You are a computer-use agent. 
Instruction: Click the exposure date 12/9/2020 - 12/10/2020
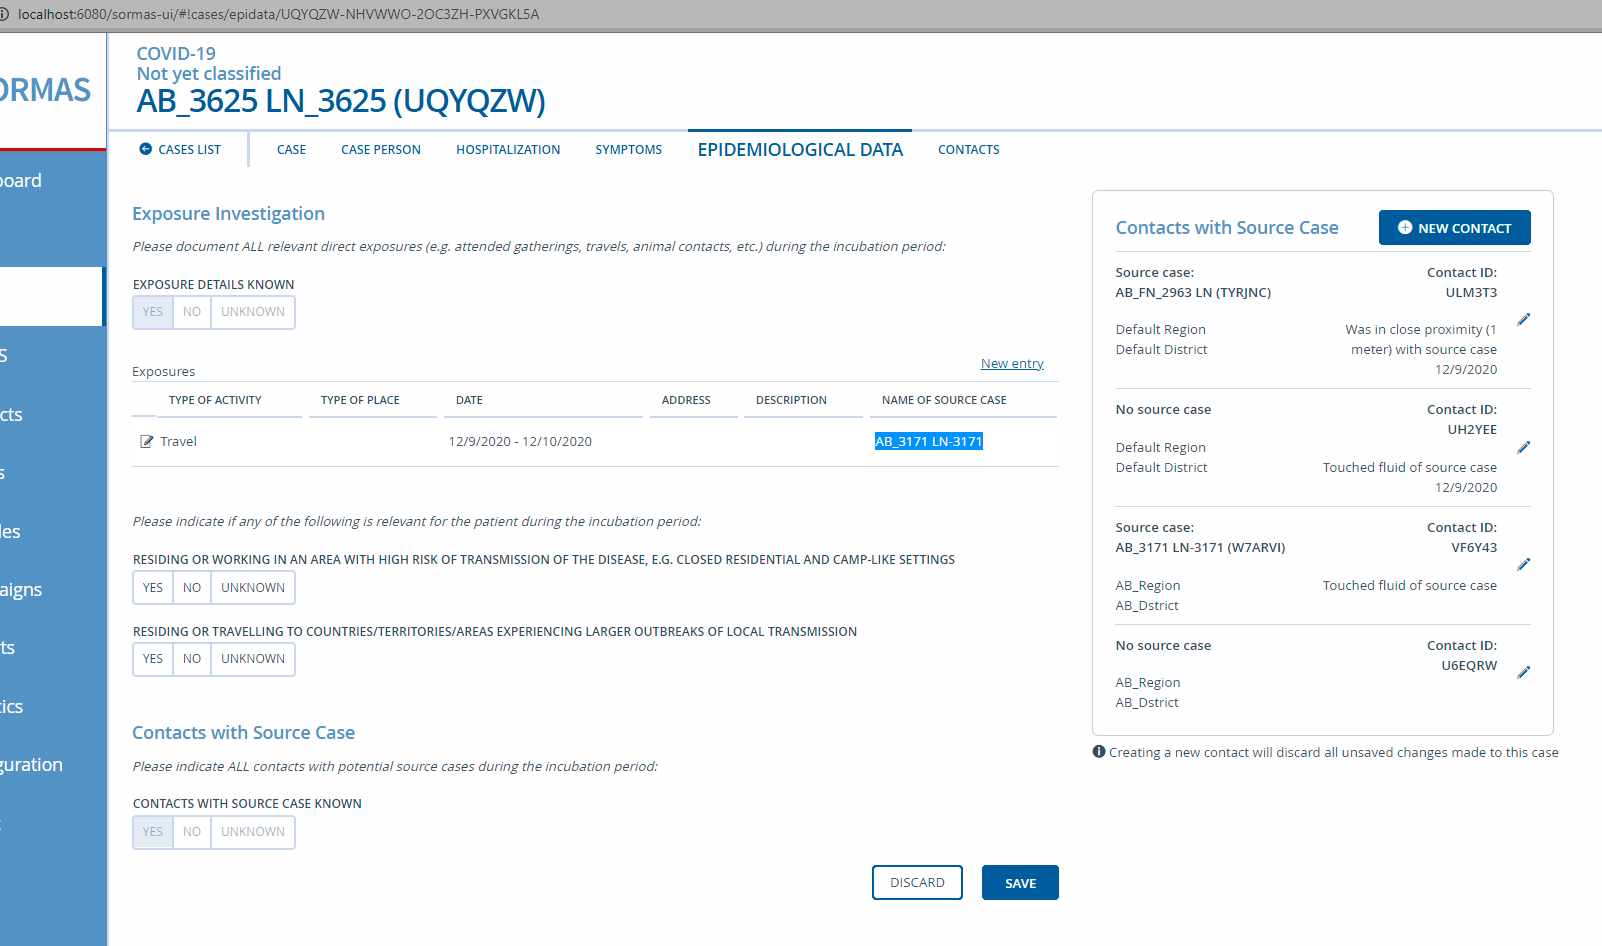pos(520,442)
